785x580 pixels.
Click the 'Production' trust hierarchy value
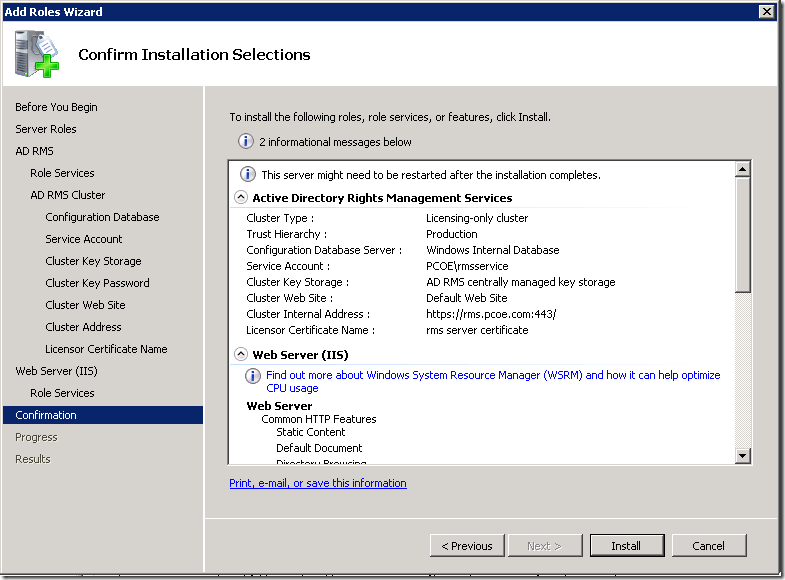[x=452, y=234]
